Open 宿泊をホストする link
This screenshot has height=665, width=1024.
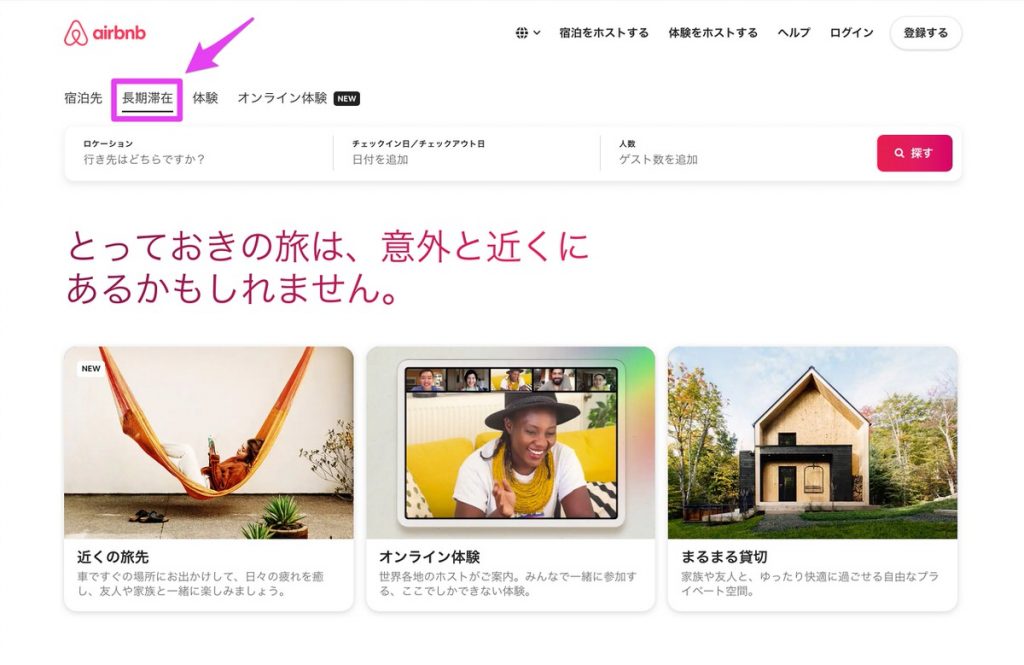603,33
